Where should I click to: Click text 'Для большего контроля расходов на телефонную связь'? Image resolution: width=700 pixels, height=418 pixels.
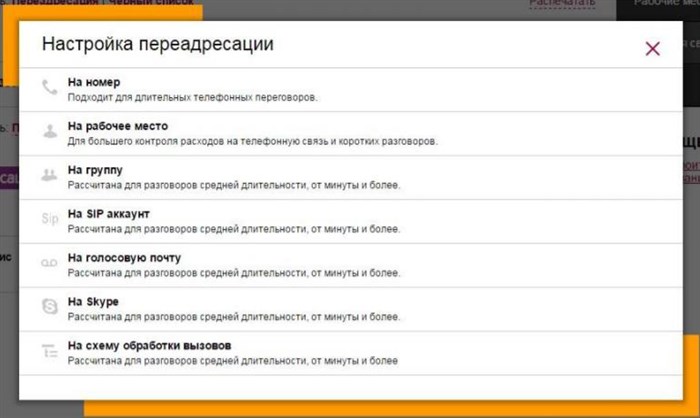197,141
